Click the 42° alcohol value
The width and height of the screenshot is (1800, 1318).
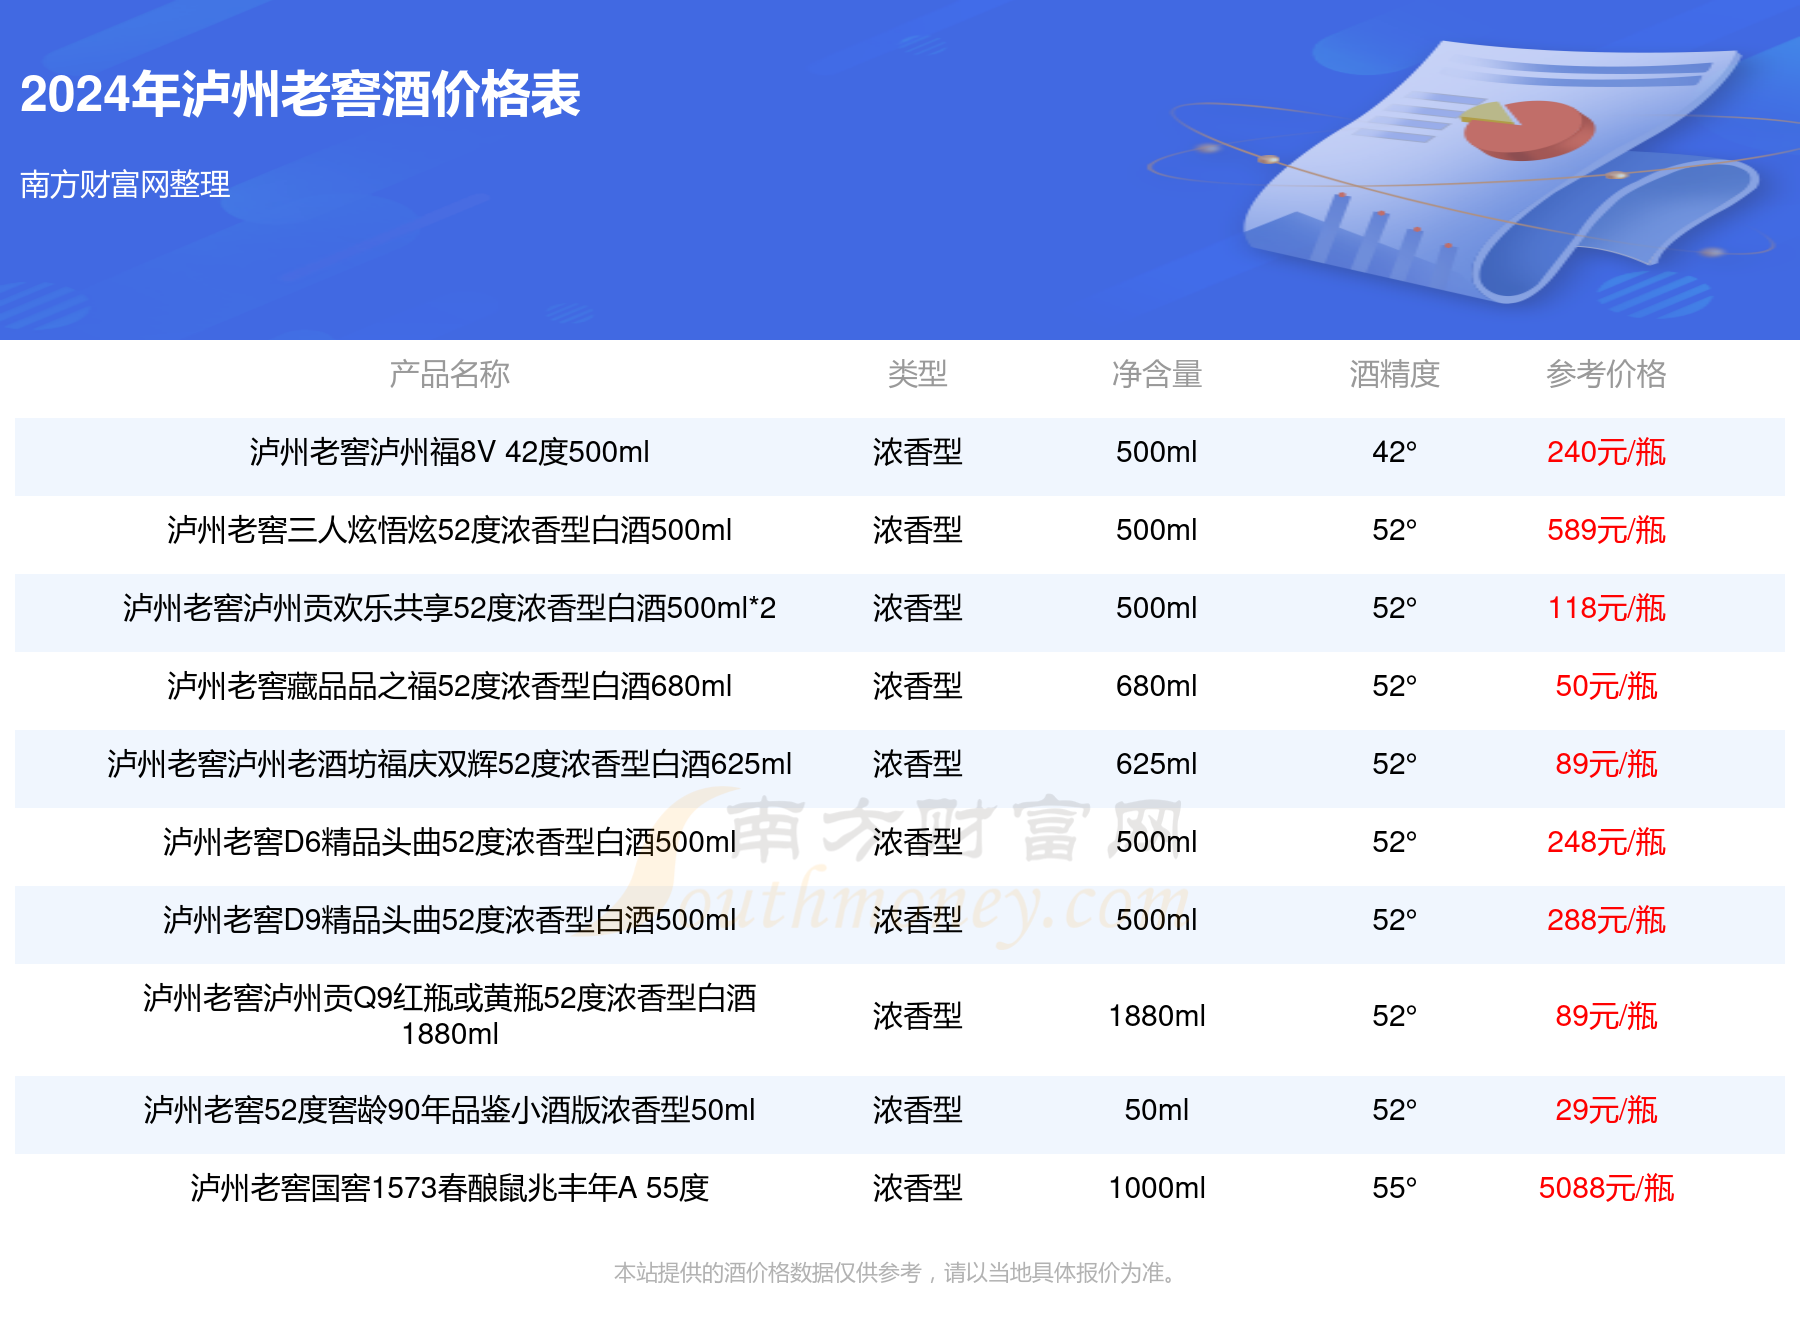[x=1394, y=452]
